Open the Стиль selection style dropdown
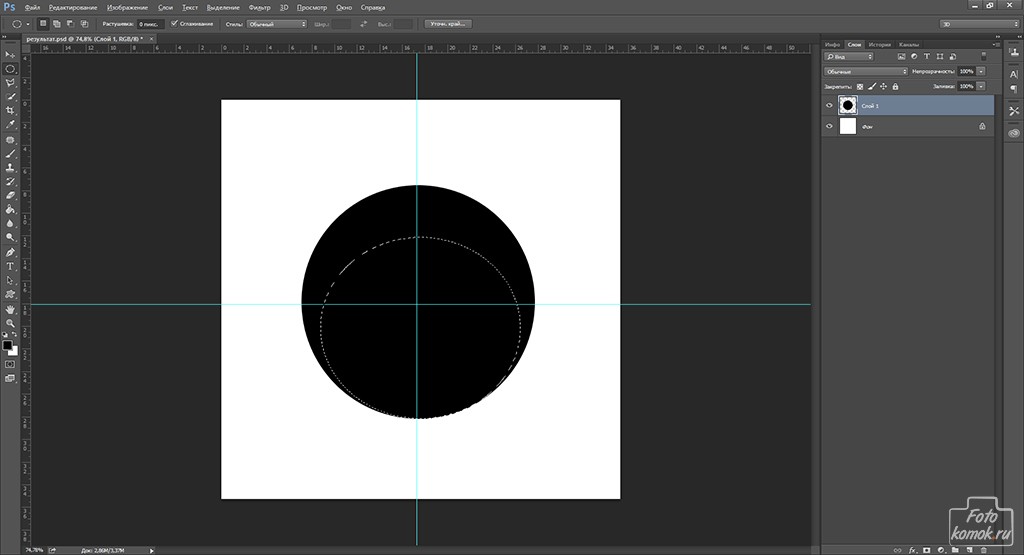Viewport: 1024px width, 555px height. [277, 24]
